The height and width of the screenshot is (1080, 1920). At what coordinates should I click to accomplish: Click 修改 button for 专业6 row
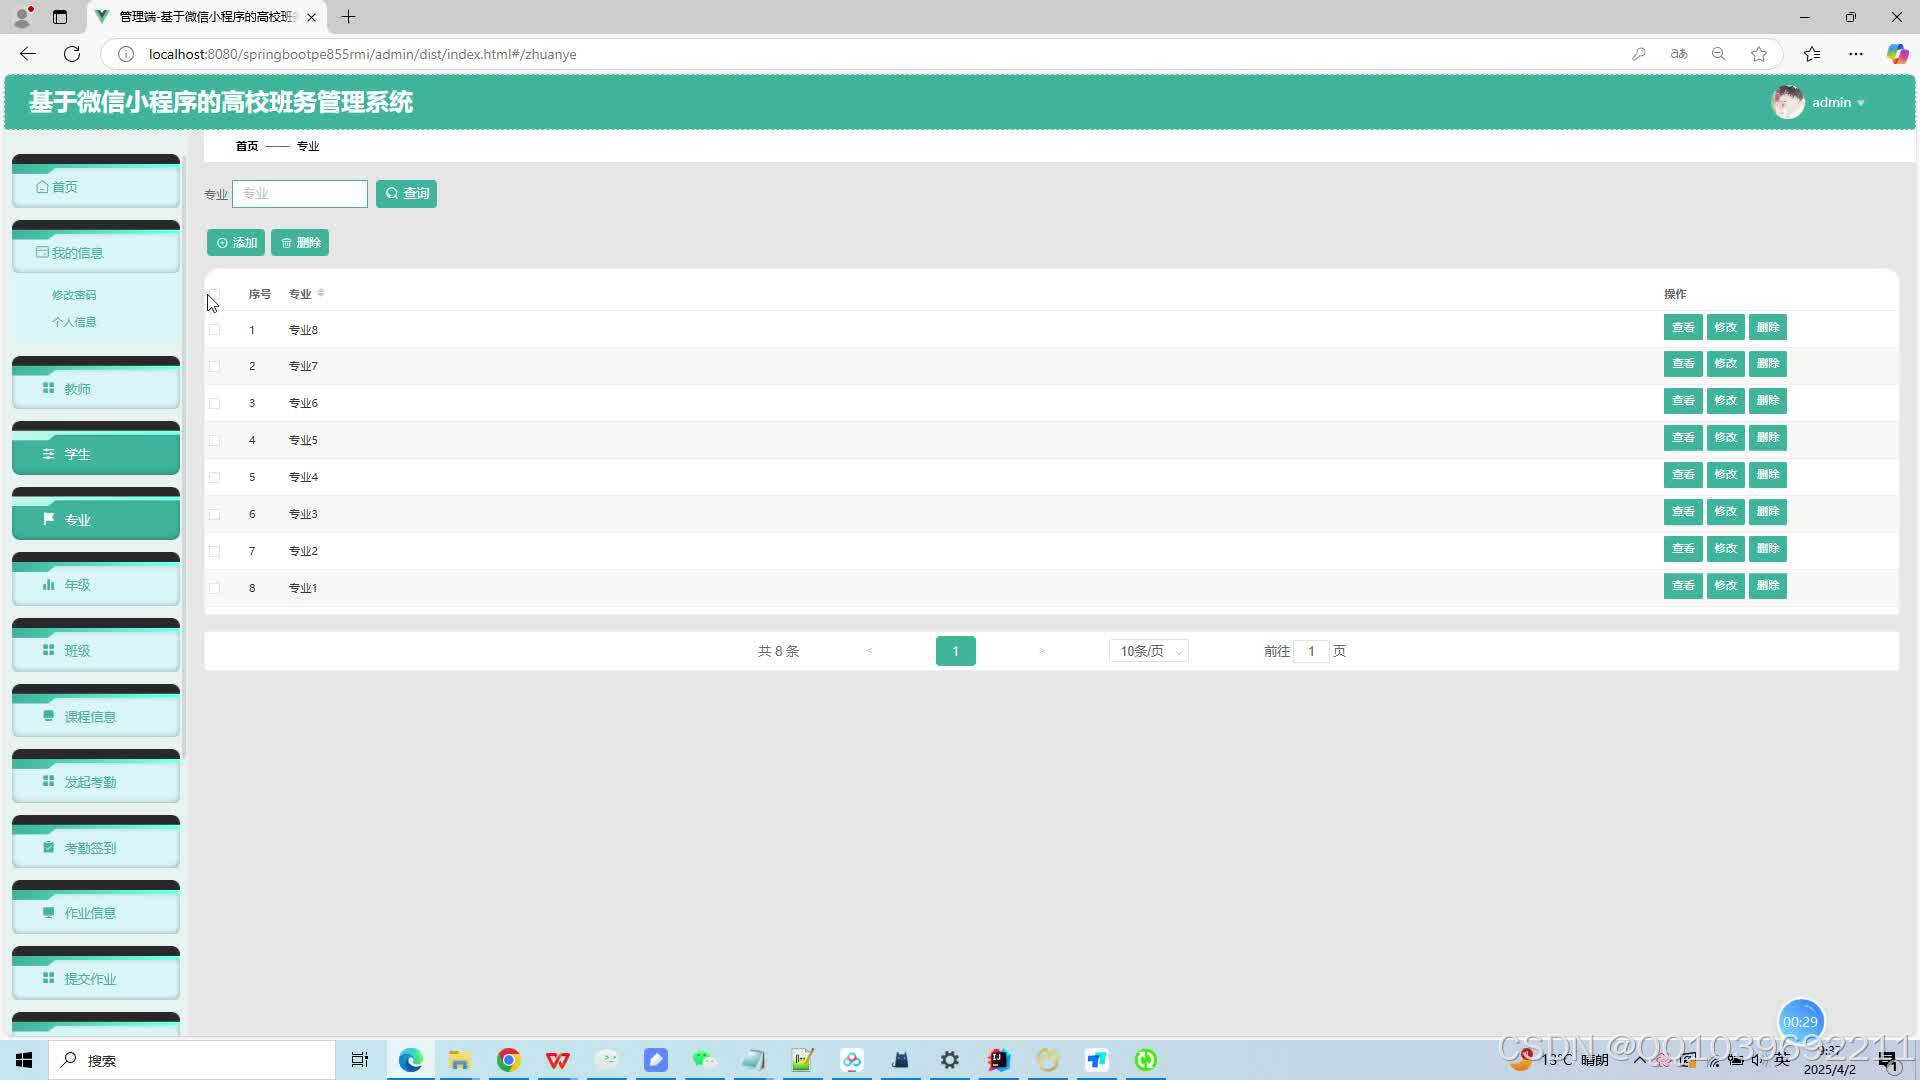click(1725, 401)
